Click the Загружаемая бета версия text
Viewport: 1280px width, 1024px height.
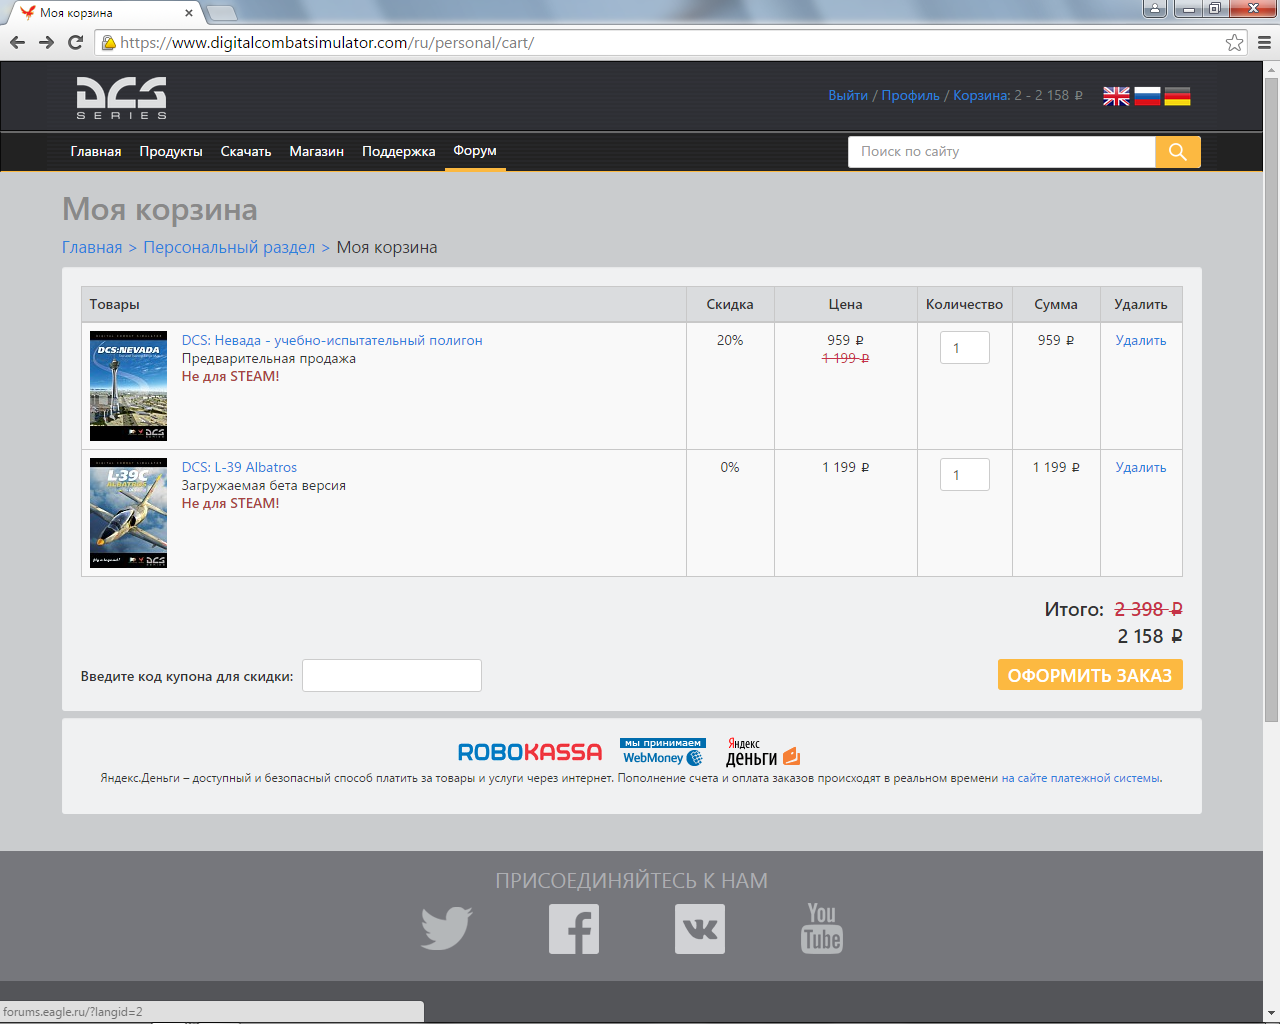(263, 485)
